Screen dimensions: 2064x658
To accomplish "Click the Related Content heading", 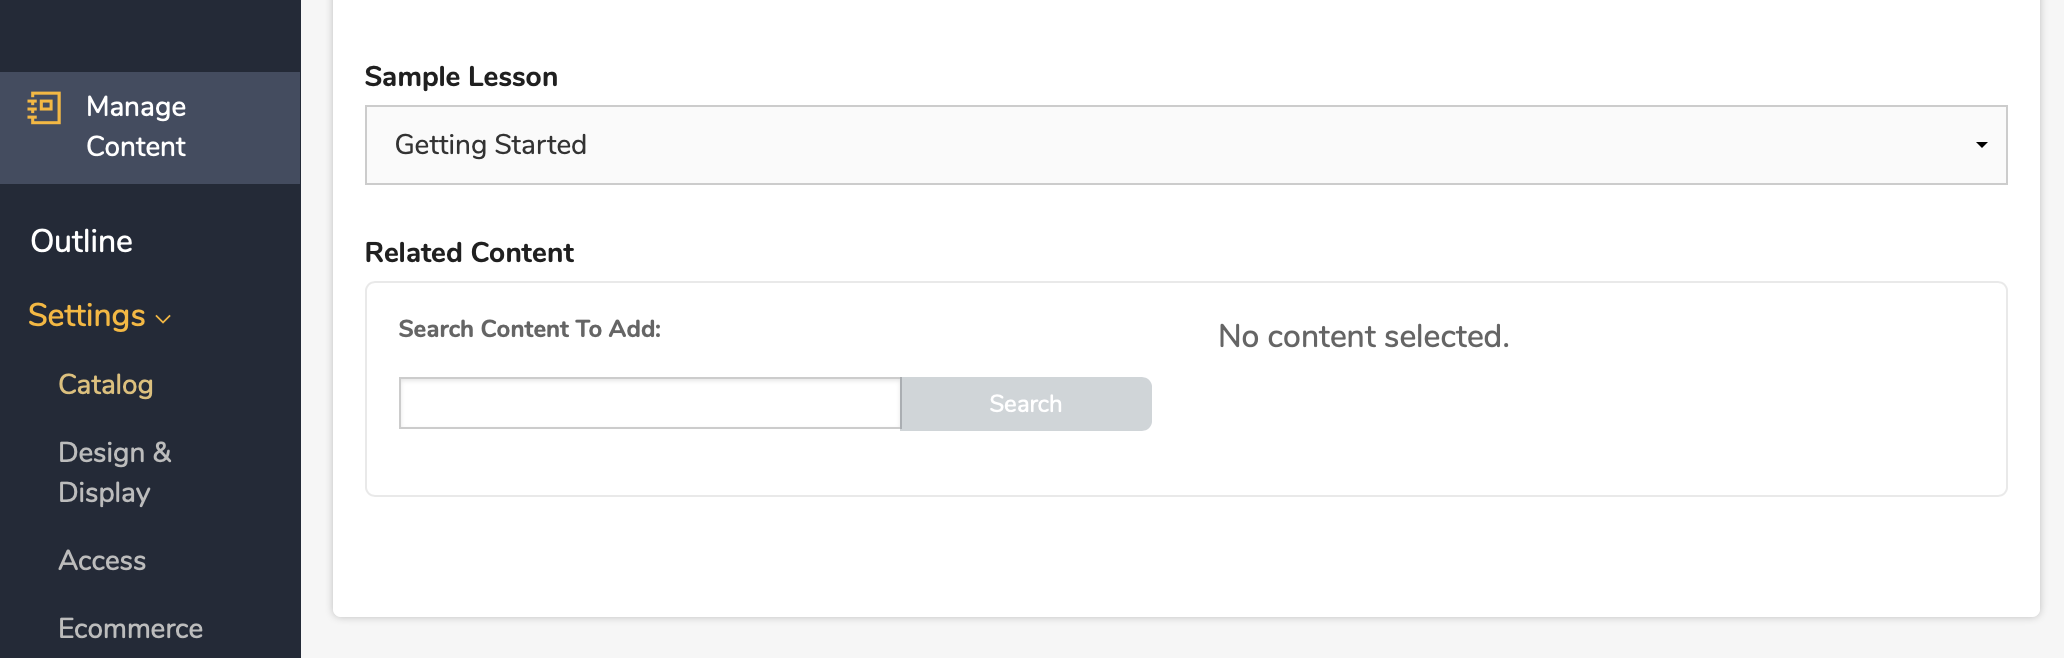I will (x=469, y=253).
